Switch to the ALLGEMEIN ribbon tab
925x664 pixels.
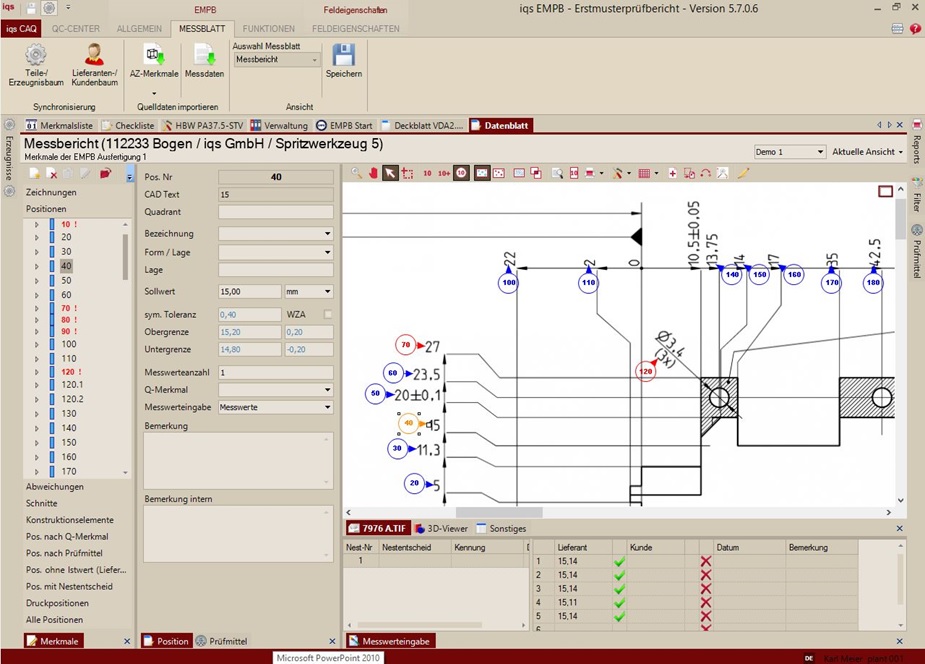(139, 28)
